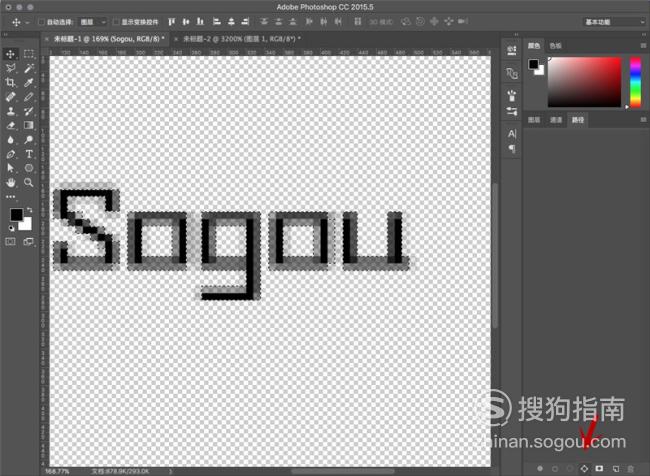The height and width of the screenshot is (476, 650).
Task: Switch to the Channels panel tab
Action: click(555, 120)
